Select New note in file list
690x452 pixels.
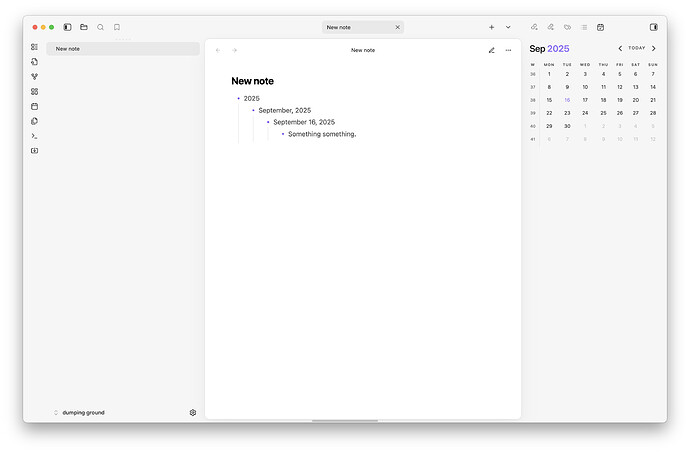123,49
